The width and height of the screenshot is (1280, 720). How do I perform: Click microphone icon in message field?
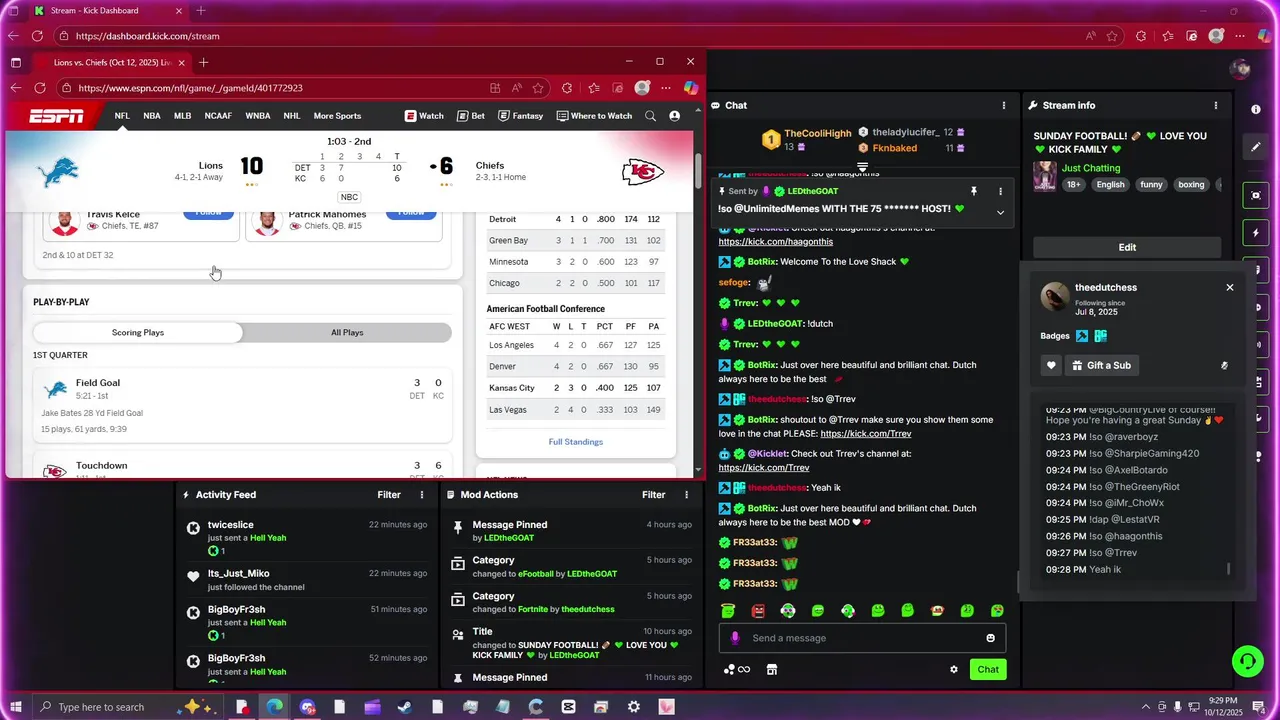735,638
